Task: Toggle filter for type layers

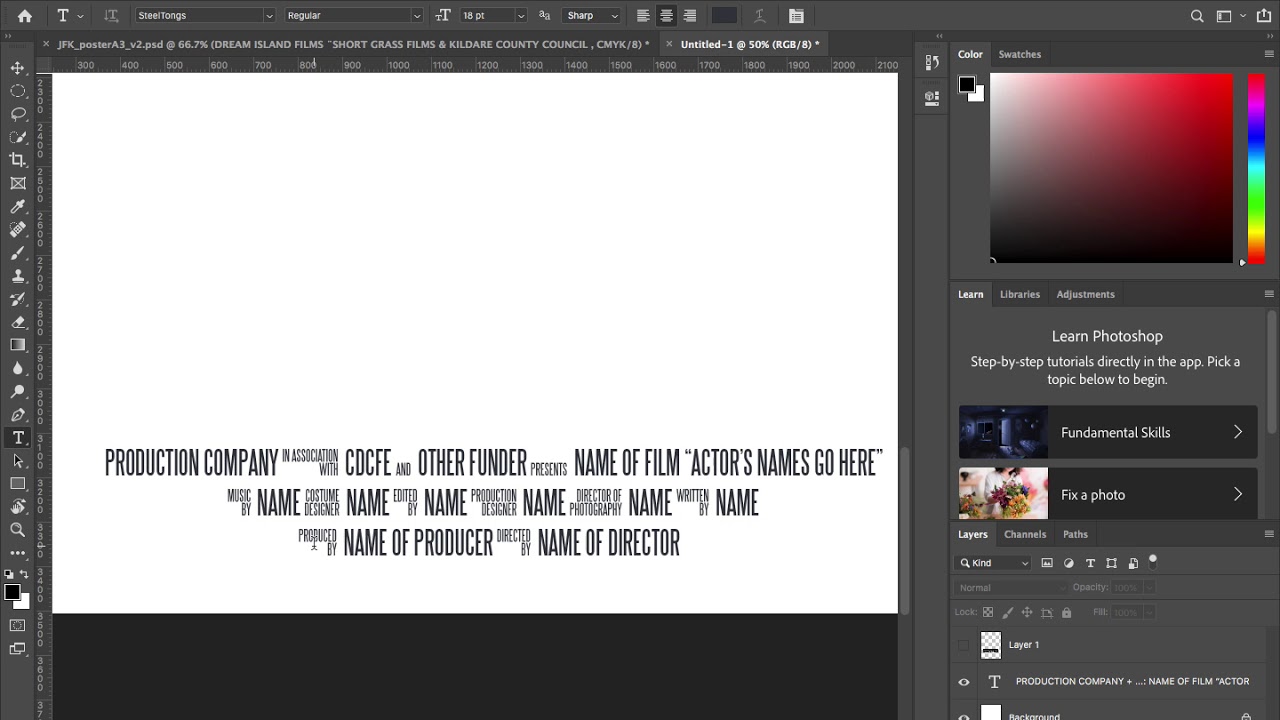Action: [x=1090, y=563]
